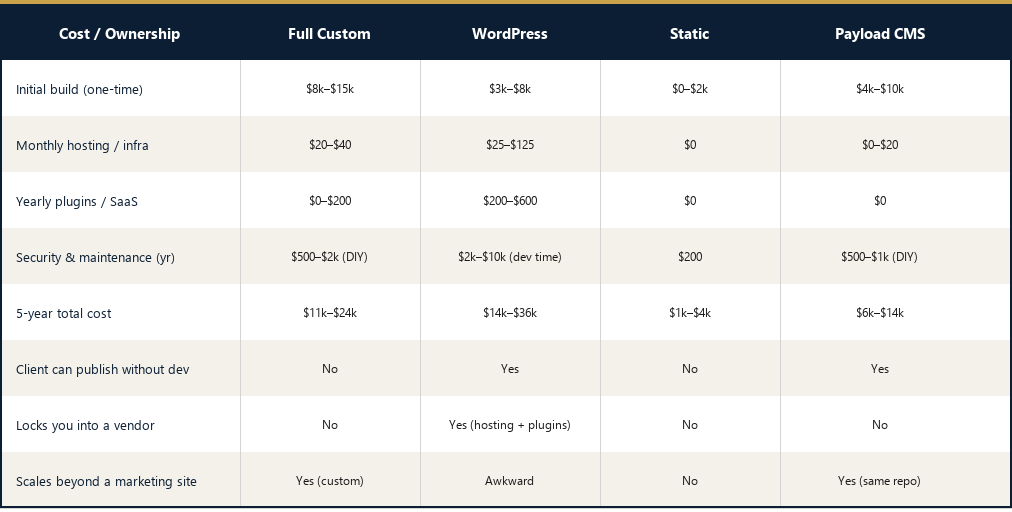Viewport: 1012px width, 512px height.
Task: Select the 5-year total cost row label
Action: point(63,314)
